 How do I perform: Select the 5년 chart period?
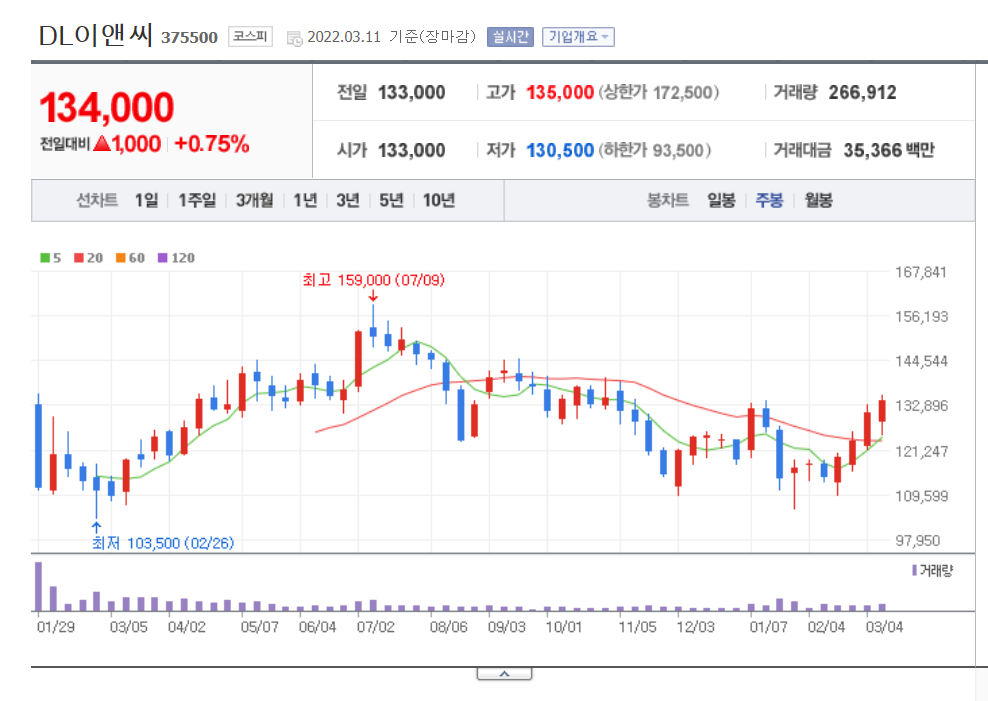tap(391, 200)
